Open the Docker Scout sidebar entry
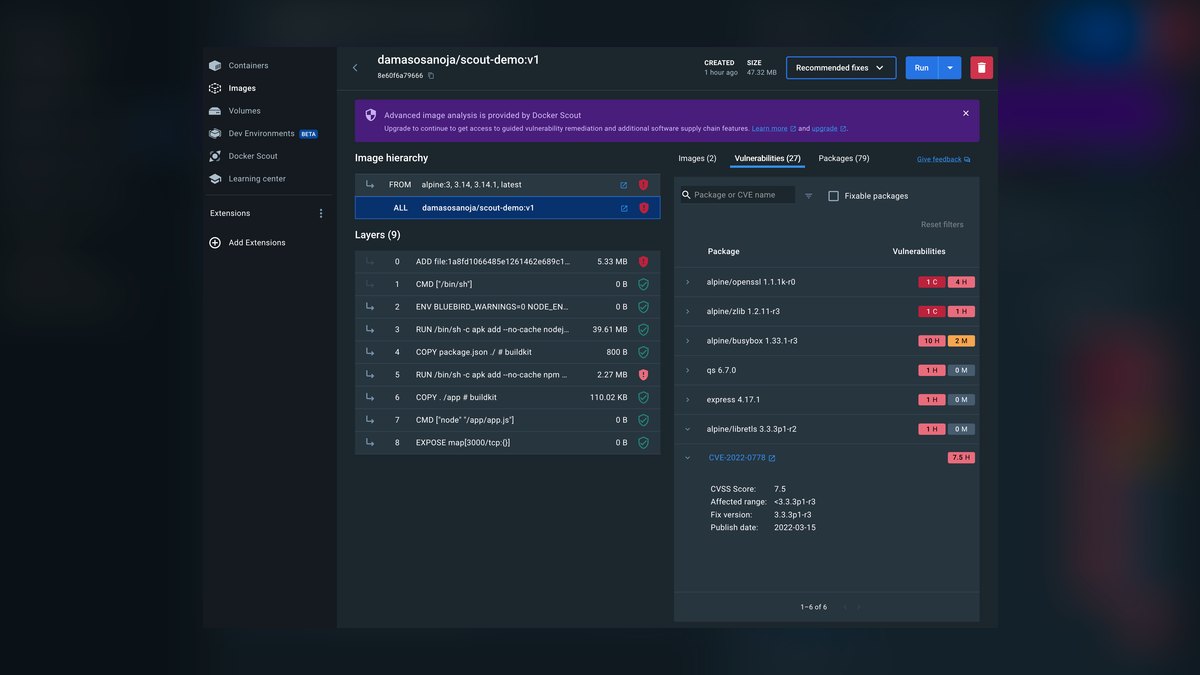This screenshot has height=675, width=1200. pos(253,156)
